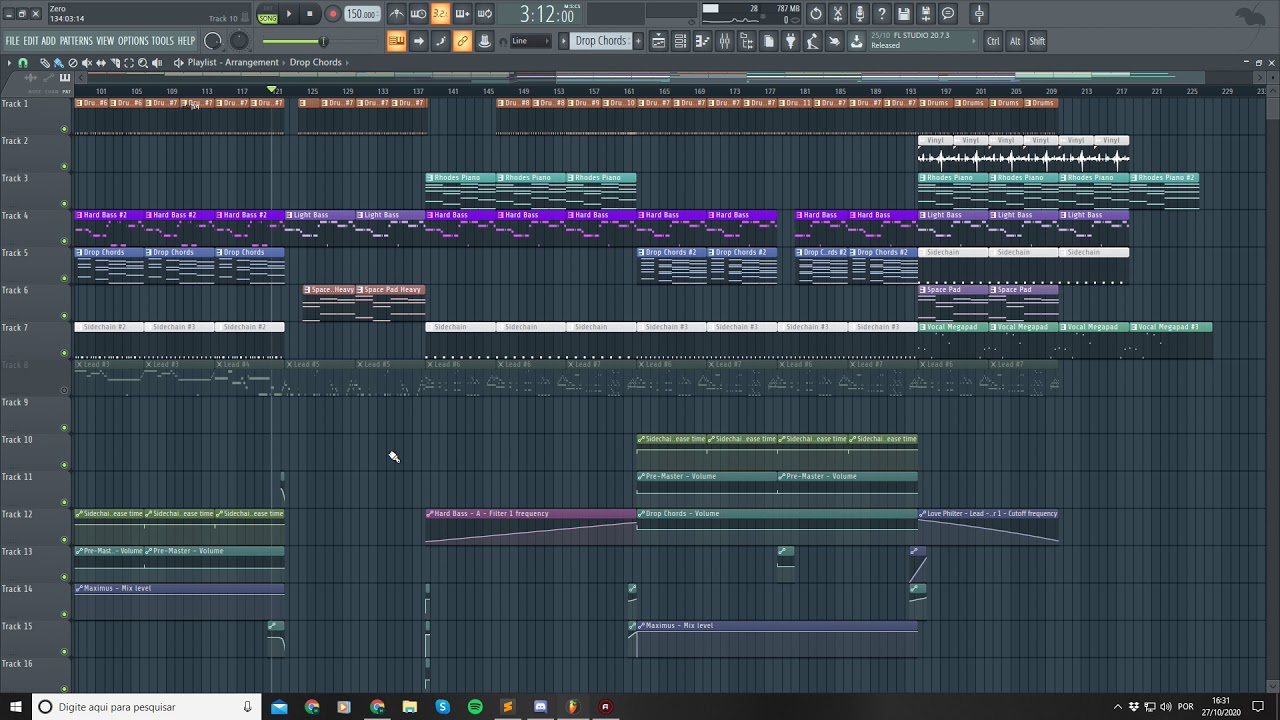Open the FILE menu

point(13,41)
